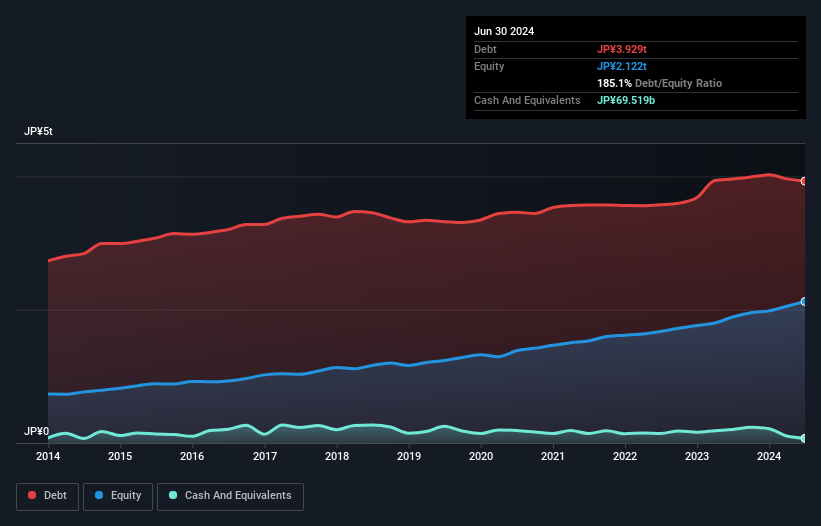
Task: Click the JP¥0 y-axis label
Action: pos(36,431)
